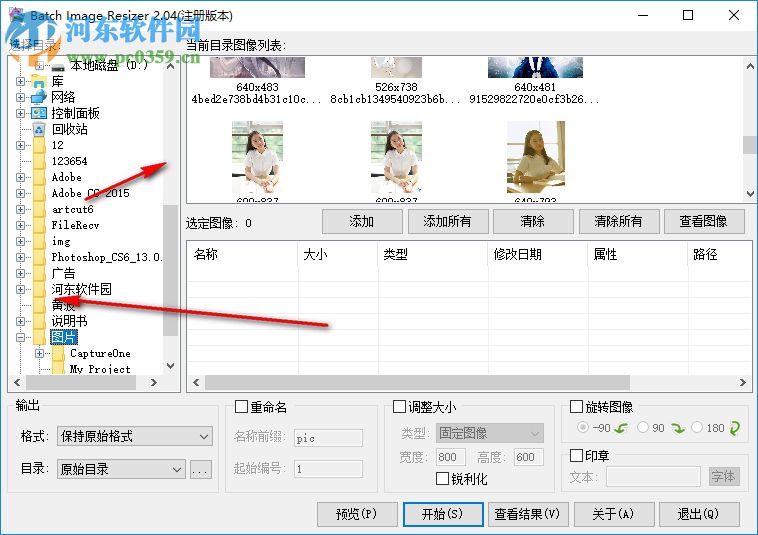Click the 添加所有 add all button
Viewport: 758px width, 535px height.
tap(448, 221)
